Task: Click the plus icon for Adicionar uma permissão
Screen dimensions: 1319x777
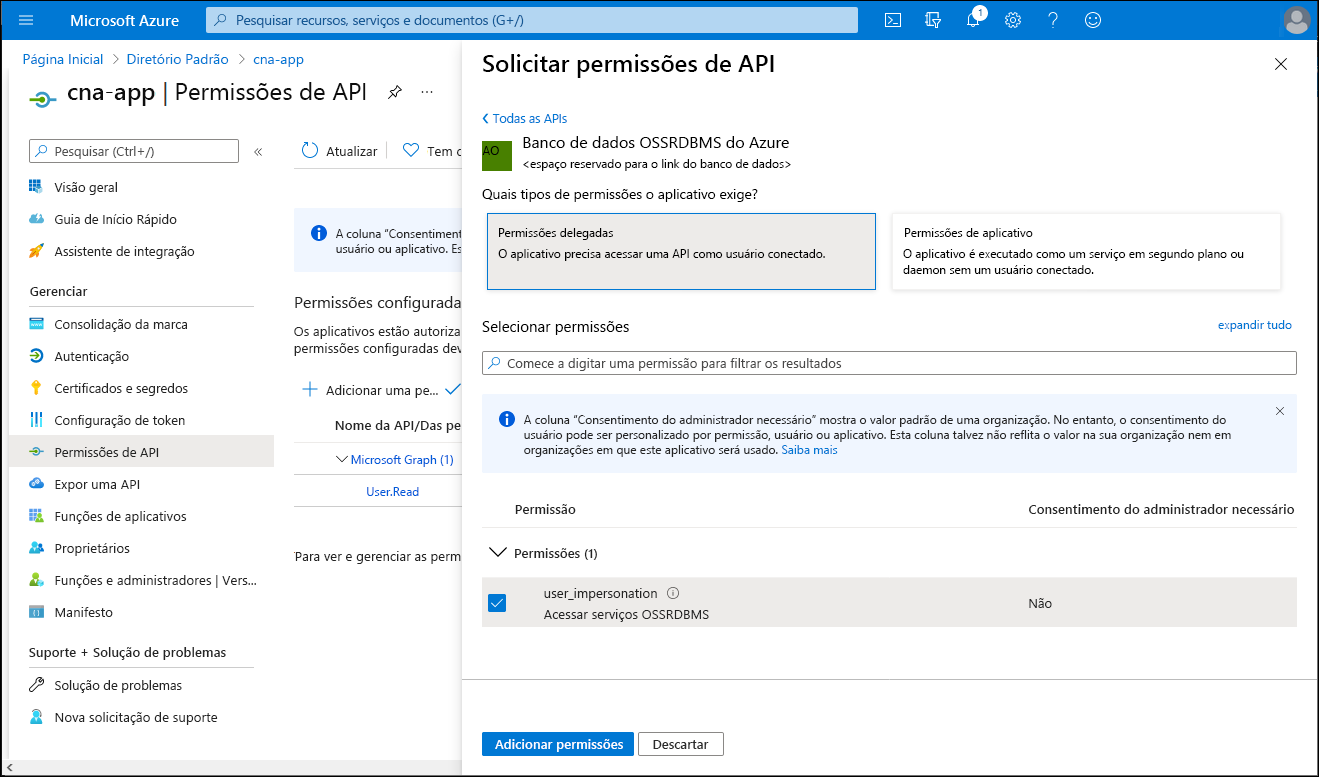Action: click(310, 389)
